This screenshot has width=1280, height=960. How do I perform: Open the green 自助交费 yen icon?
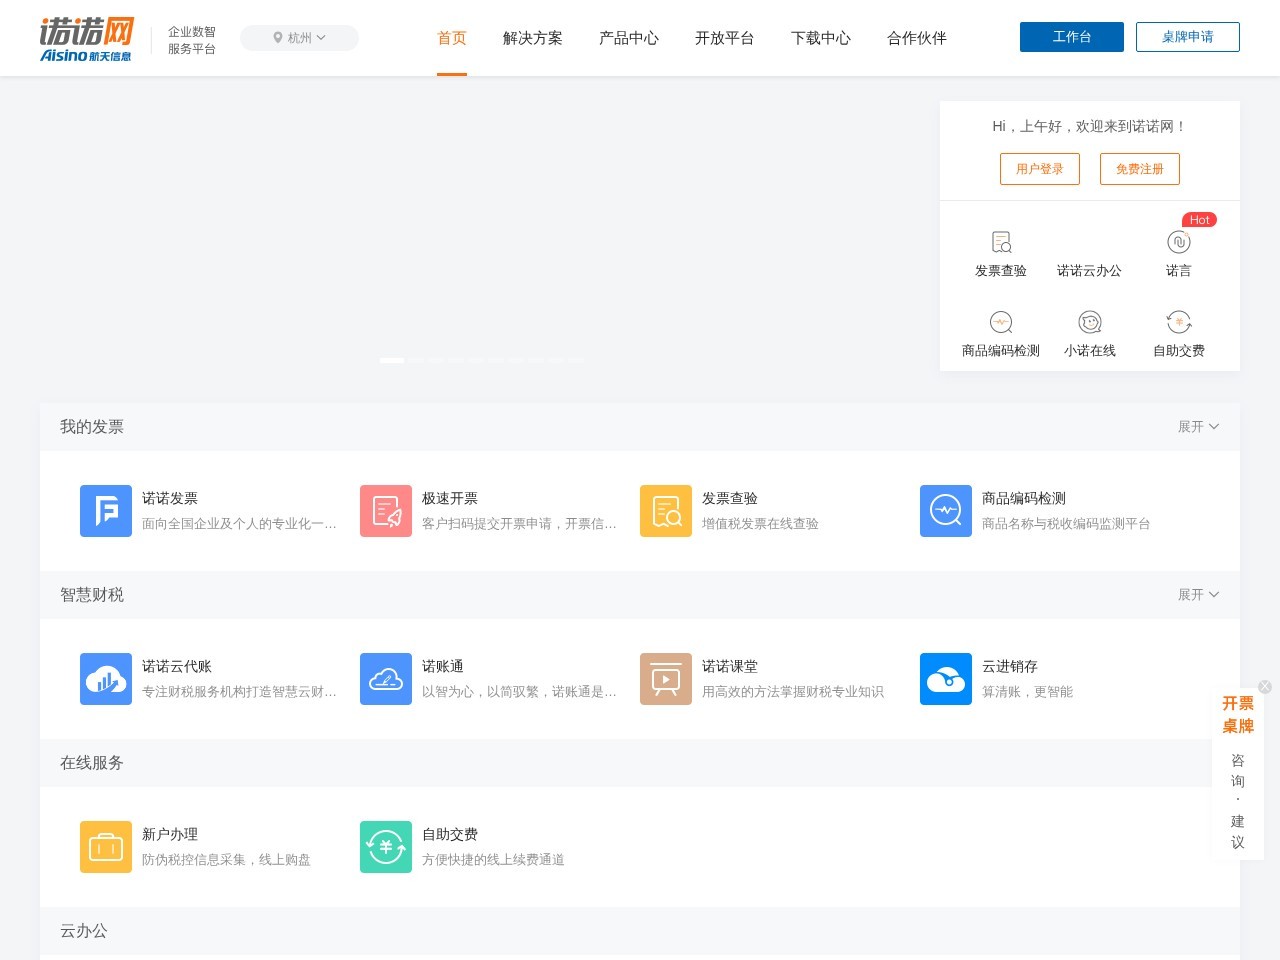coord(386,847)
